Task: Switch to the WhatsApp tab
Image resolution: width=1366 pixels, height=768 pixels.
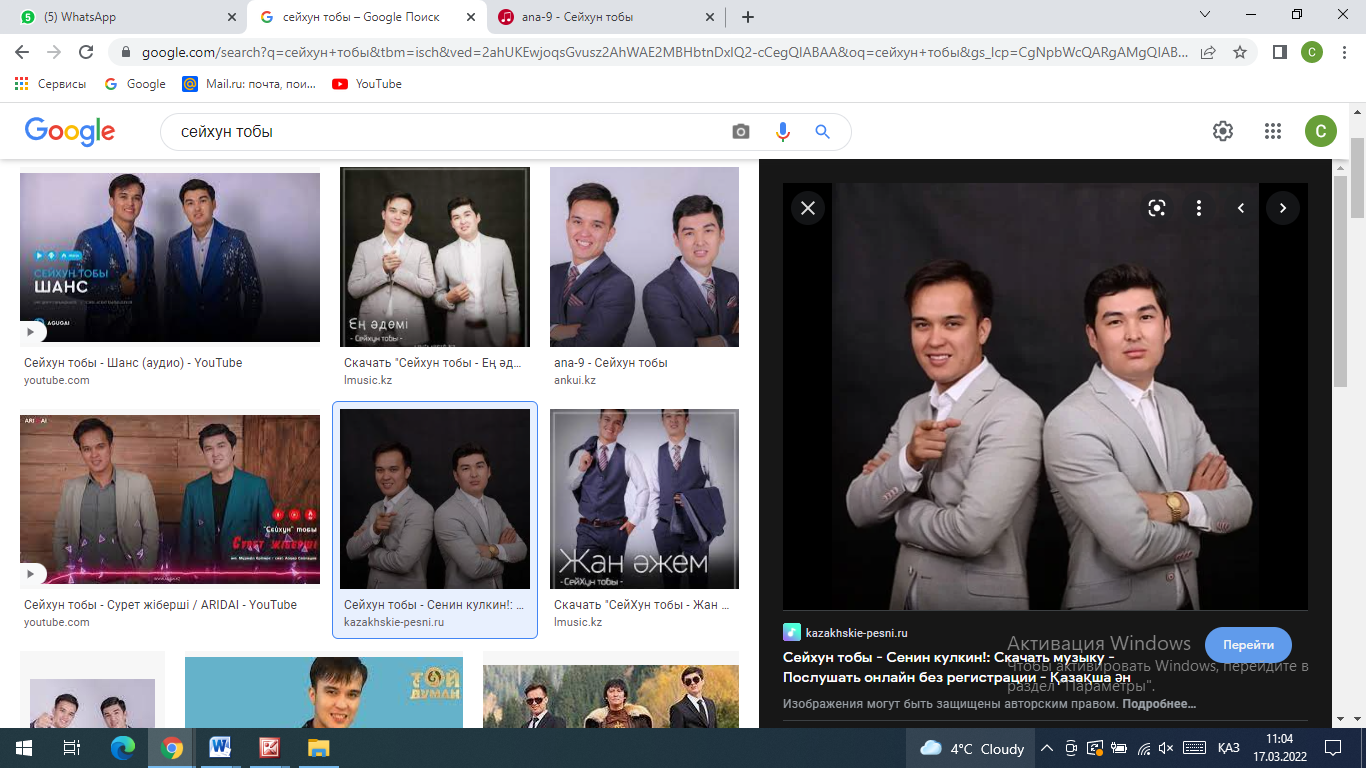Action: 124,17
